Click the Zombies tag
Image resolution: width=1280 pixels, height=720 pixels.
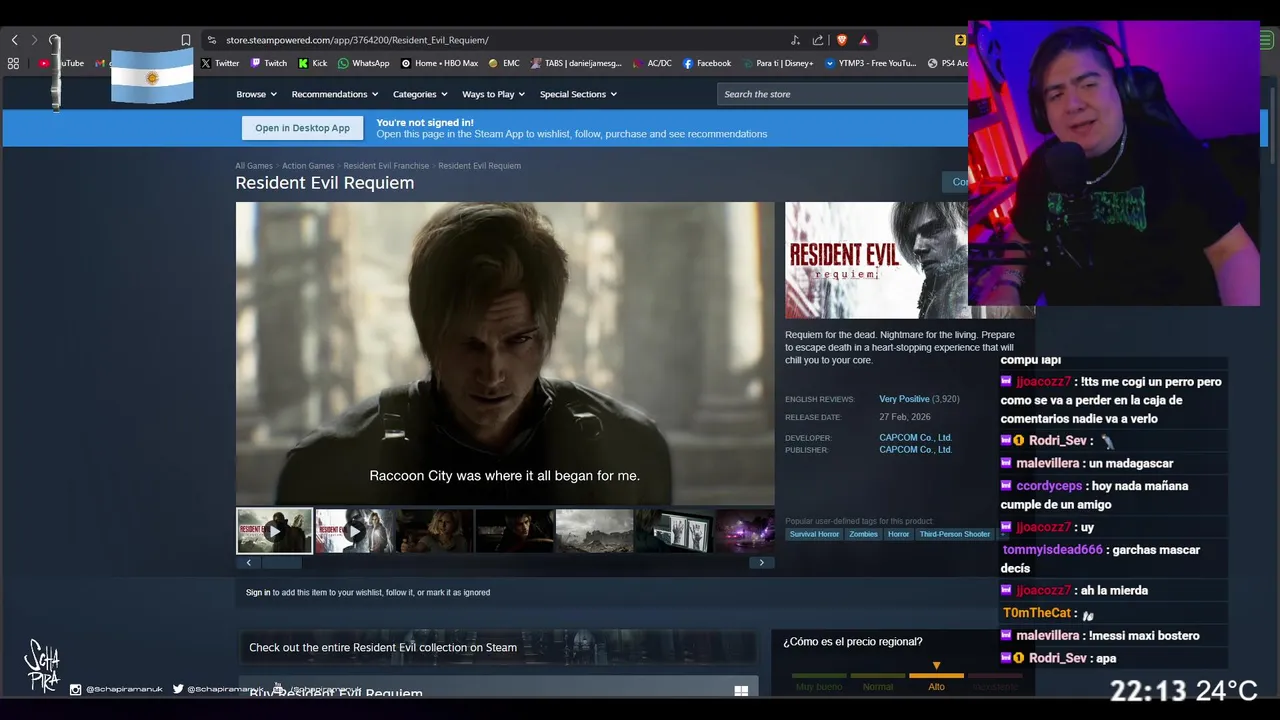(863, 534)
